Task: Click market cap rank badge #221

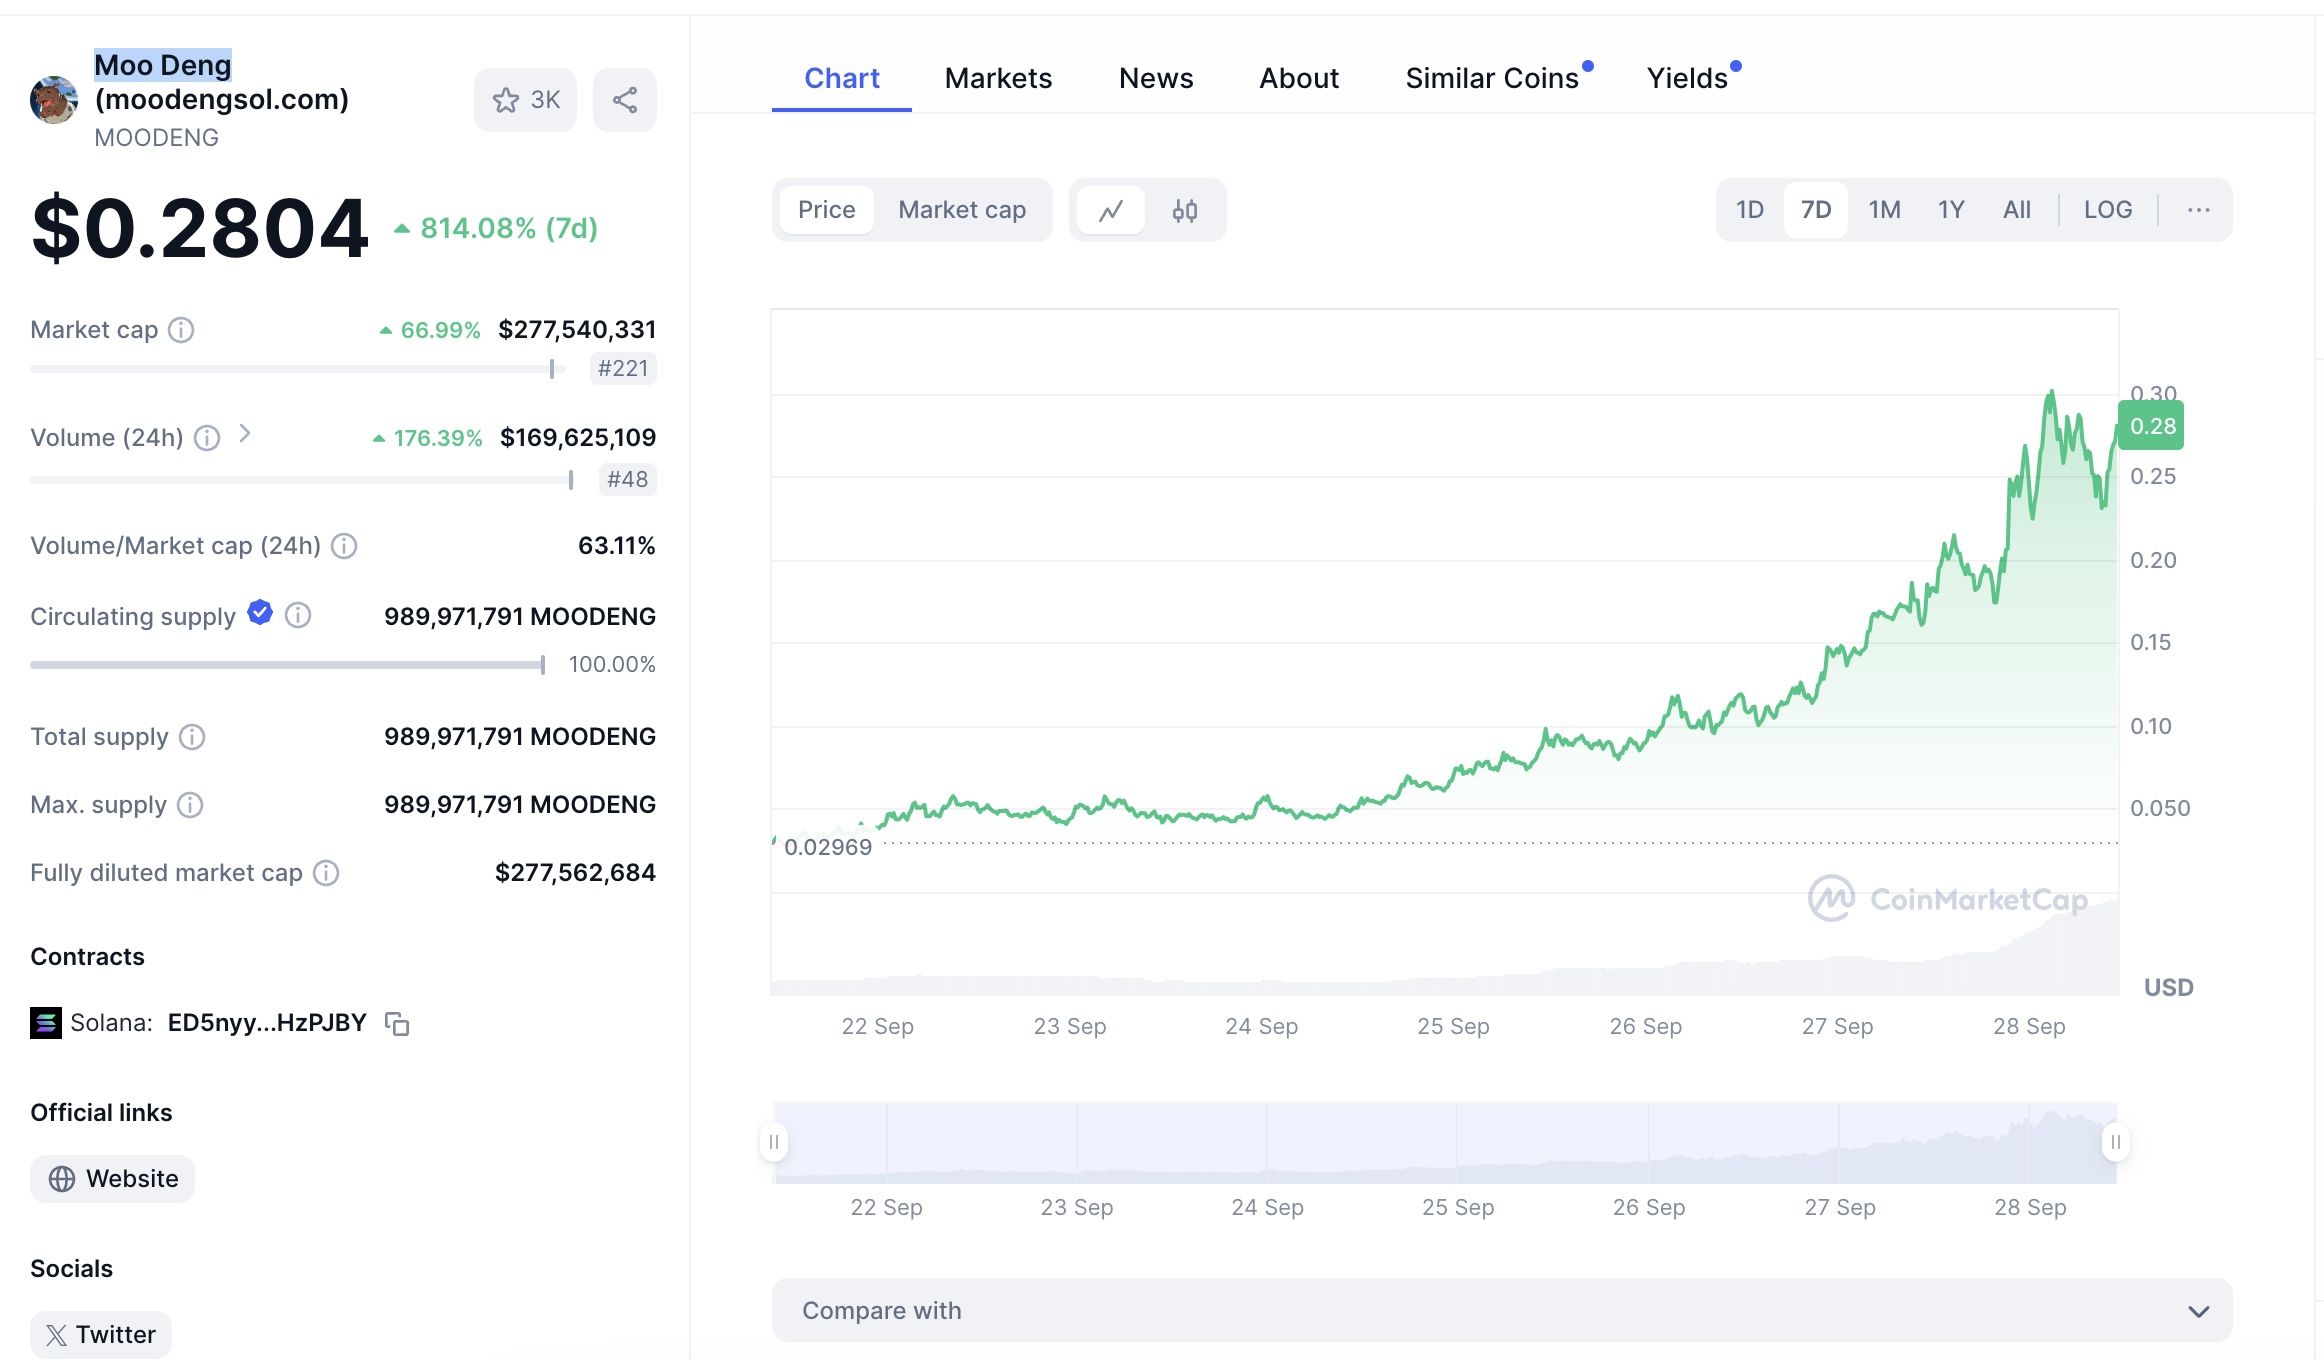Action: click(x=623, y=369)
